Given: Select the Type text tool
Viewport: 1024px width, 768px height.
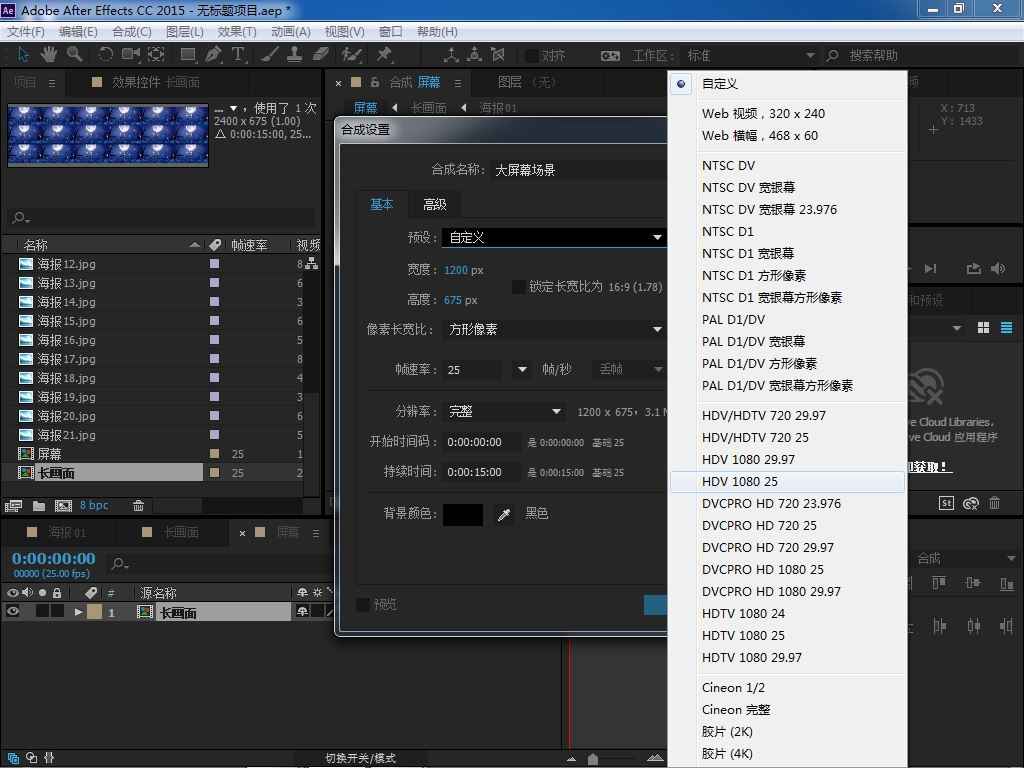Looking at the screenshot, I should (x=238, y=55).
